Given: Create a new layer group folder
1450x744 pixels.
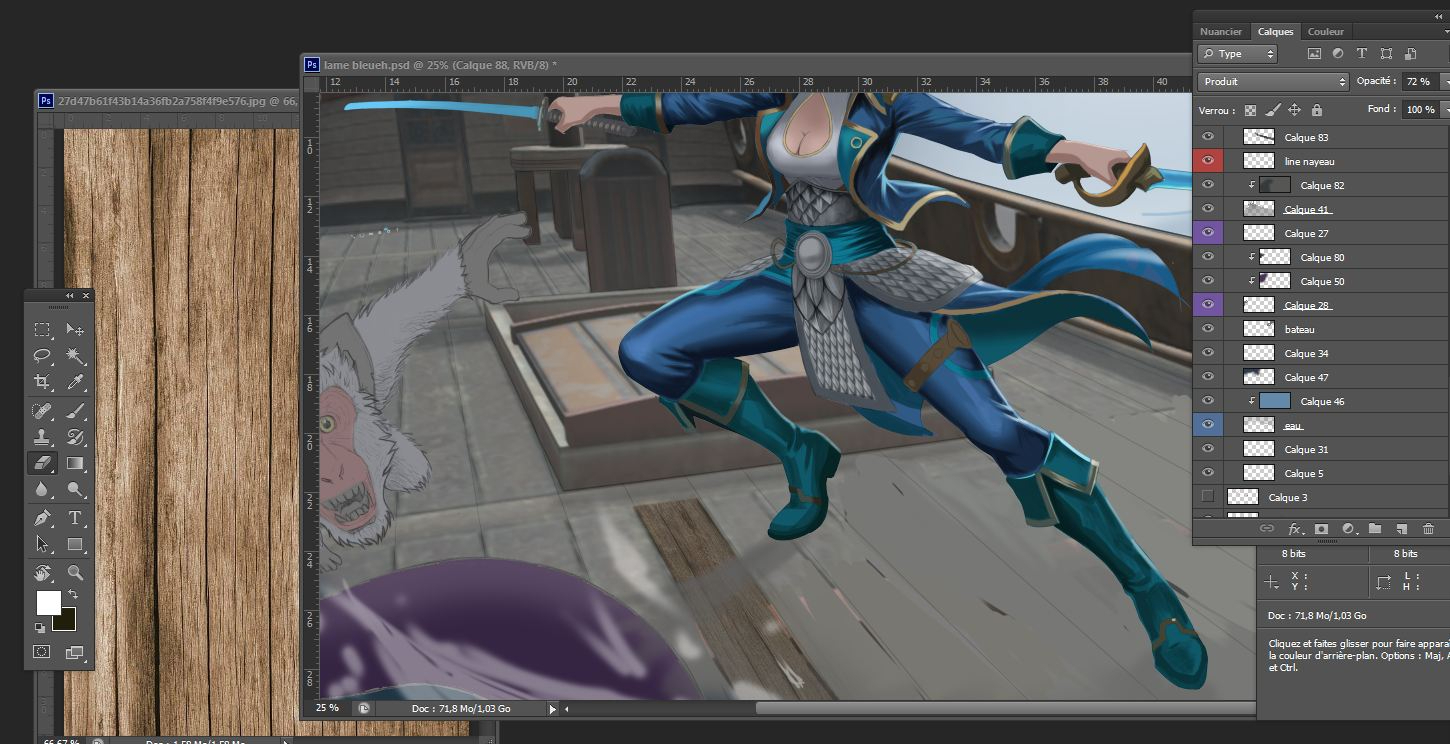Looking at the screenshot, I should tap(1375, 528).
